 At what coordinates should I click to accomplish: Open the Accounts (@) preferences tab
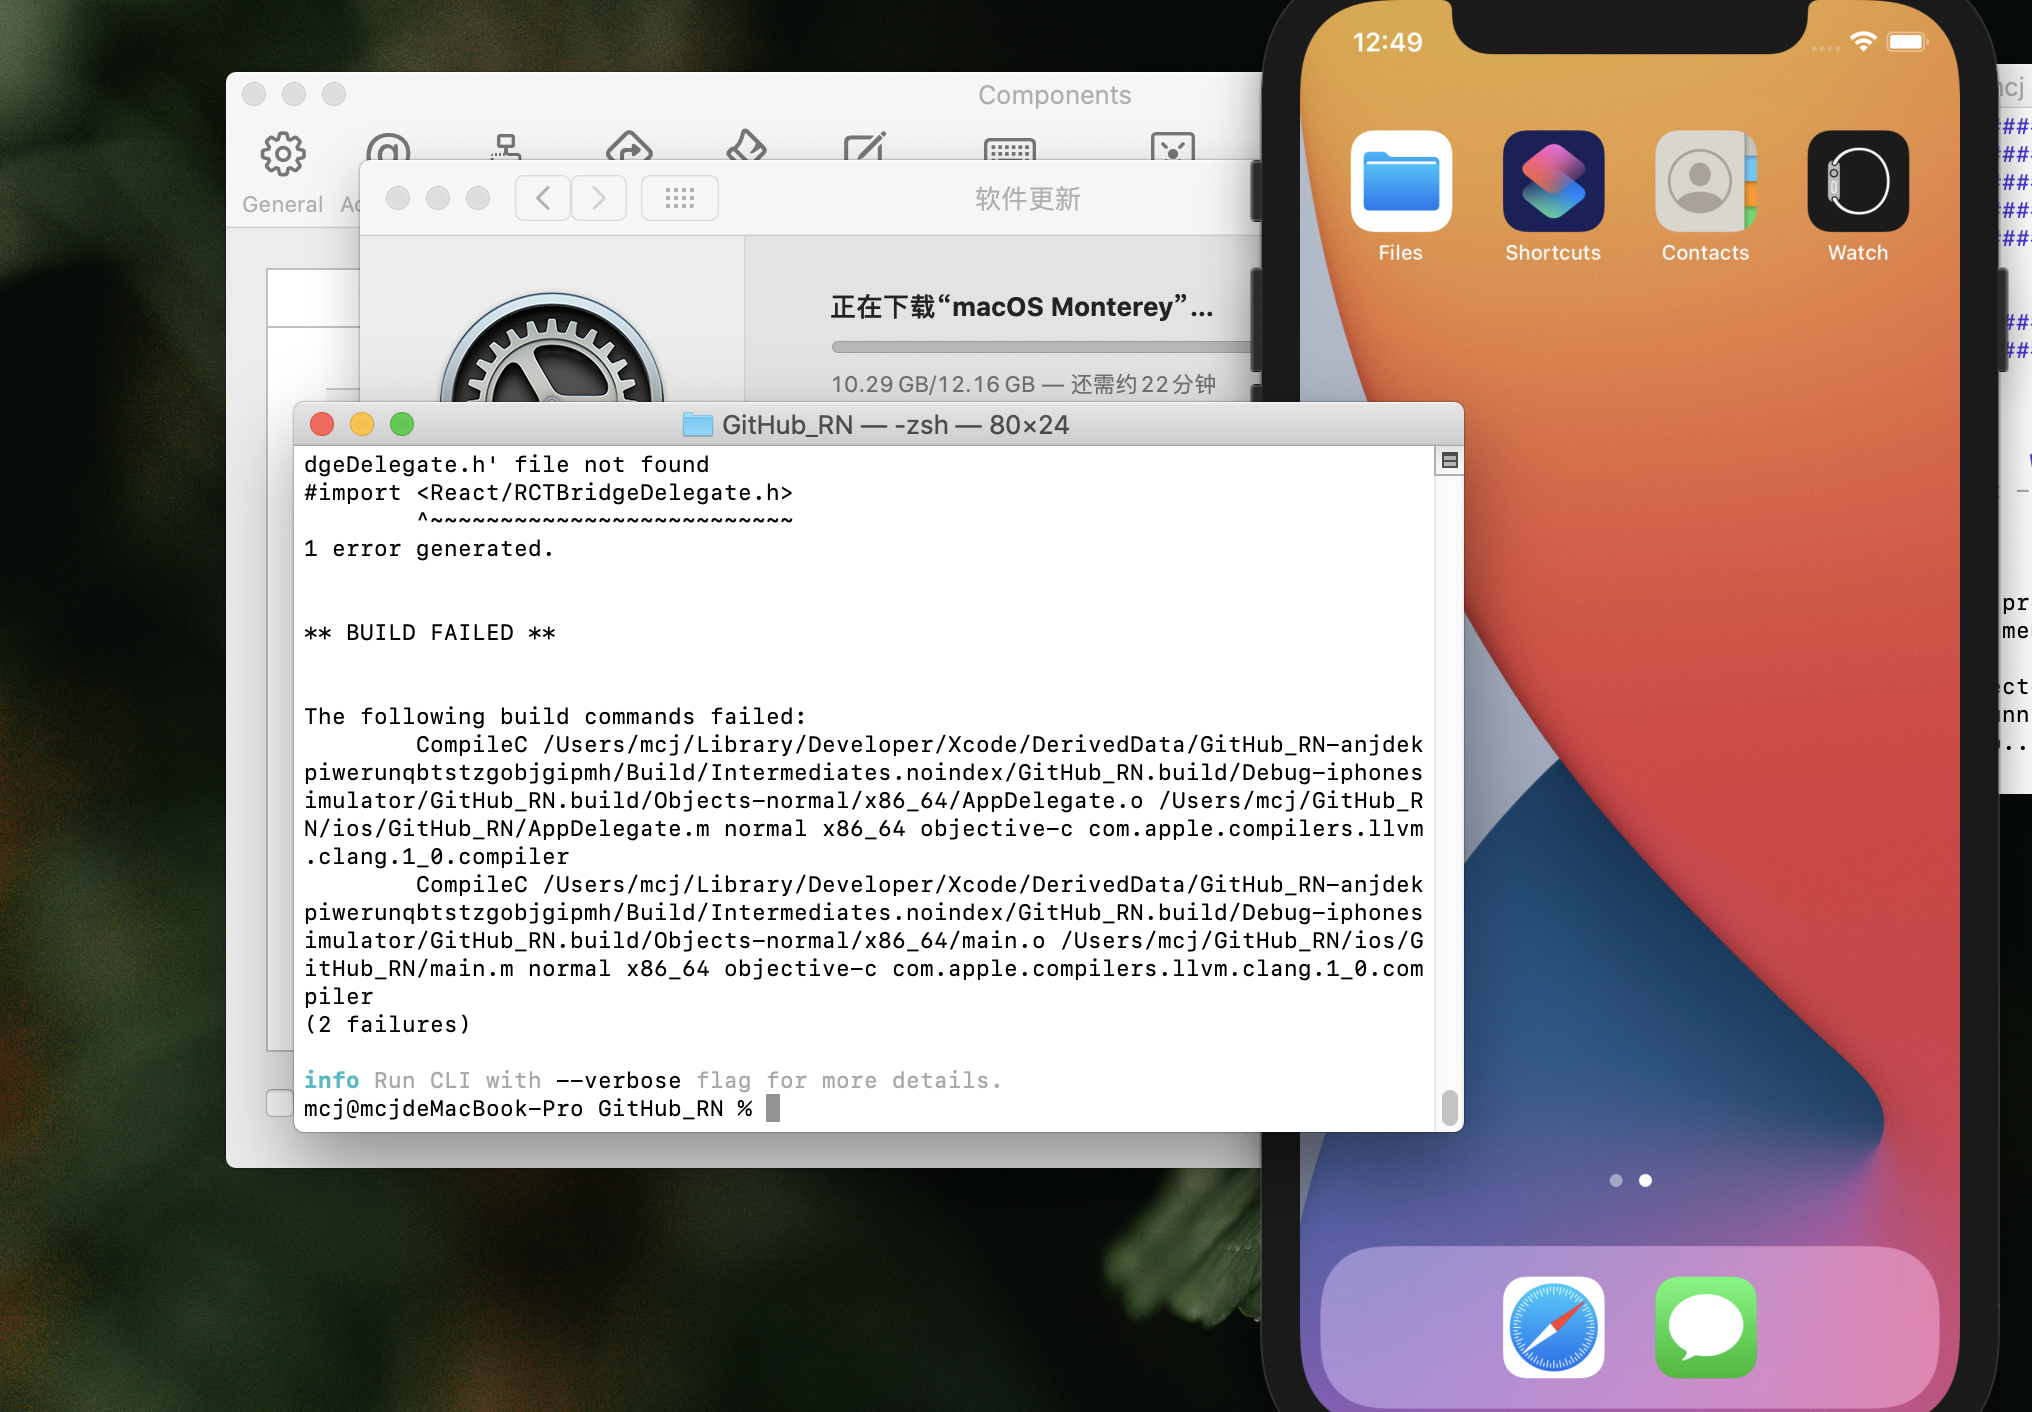point(388,148)
